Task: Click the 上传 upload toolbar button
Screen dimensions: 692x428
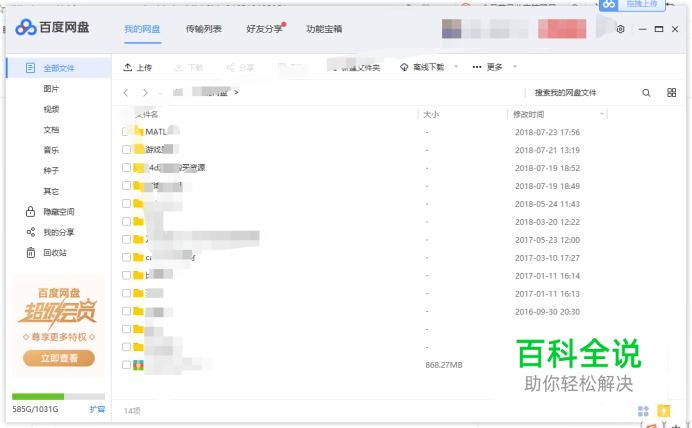Action: pos(137,68)
